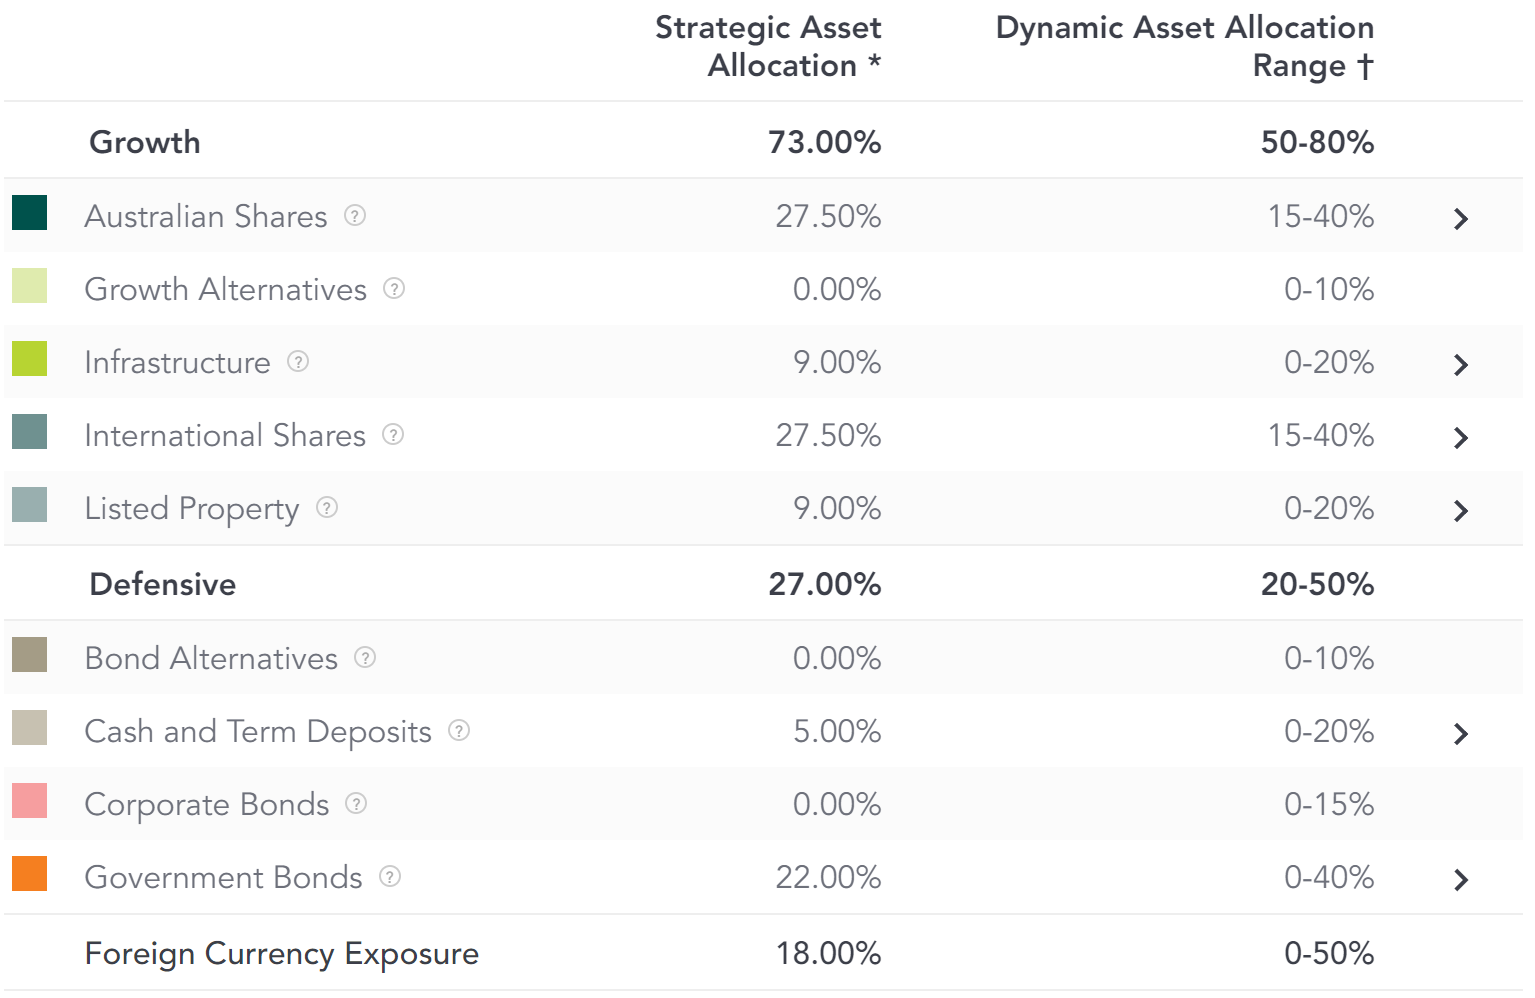Click the Government Bonds help icon
Viewport: 1535px width, 998px height.
pyautogui.click(x=390, y=876)
